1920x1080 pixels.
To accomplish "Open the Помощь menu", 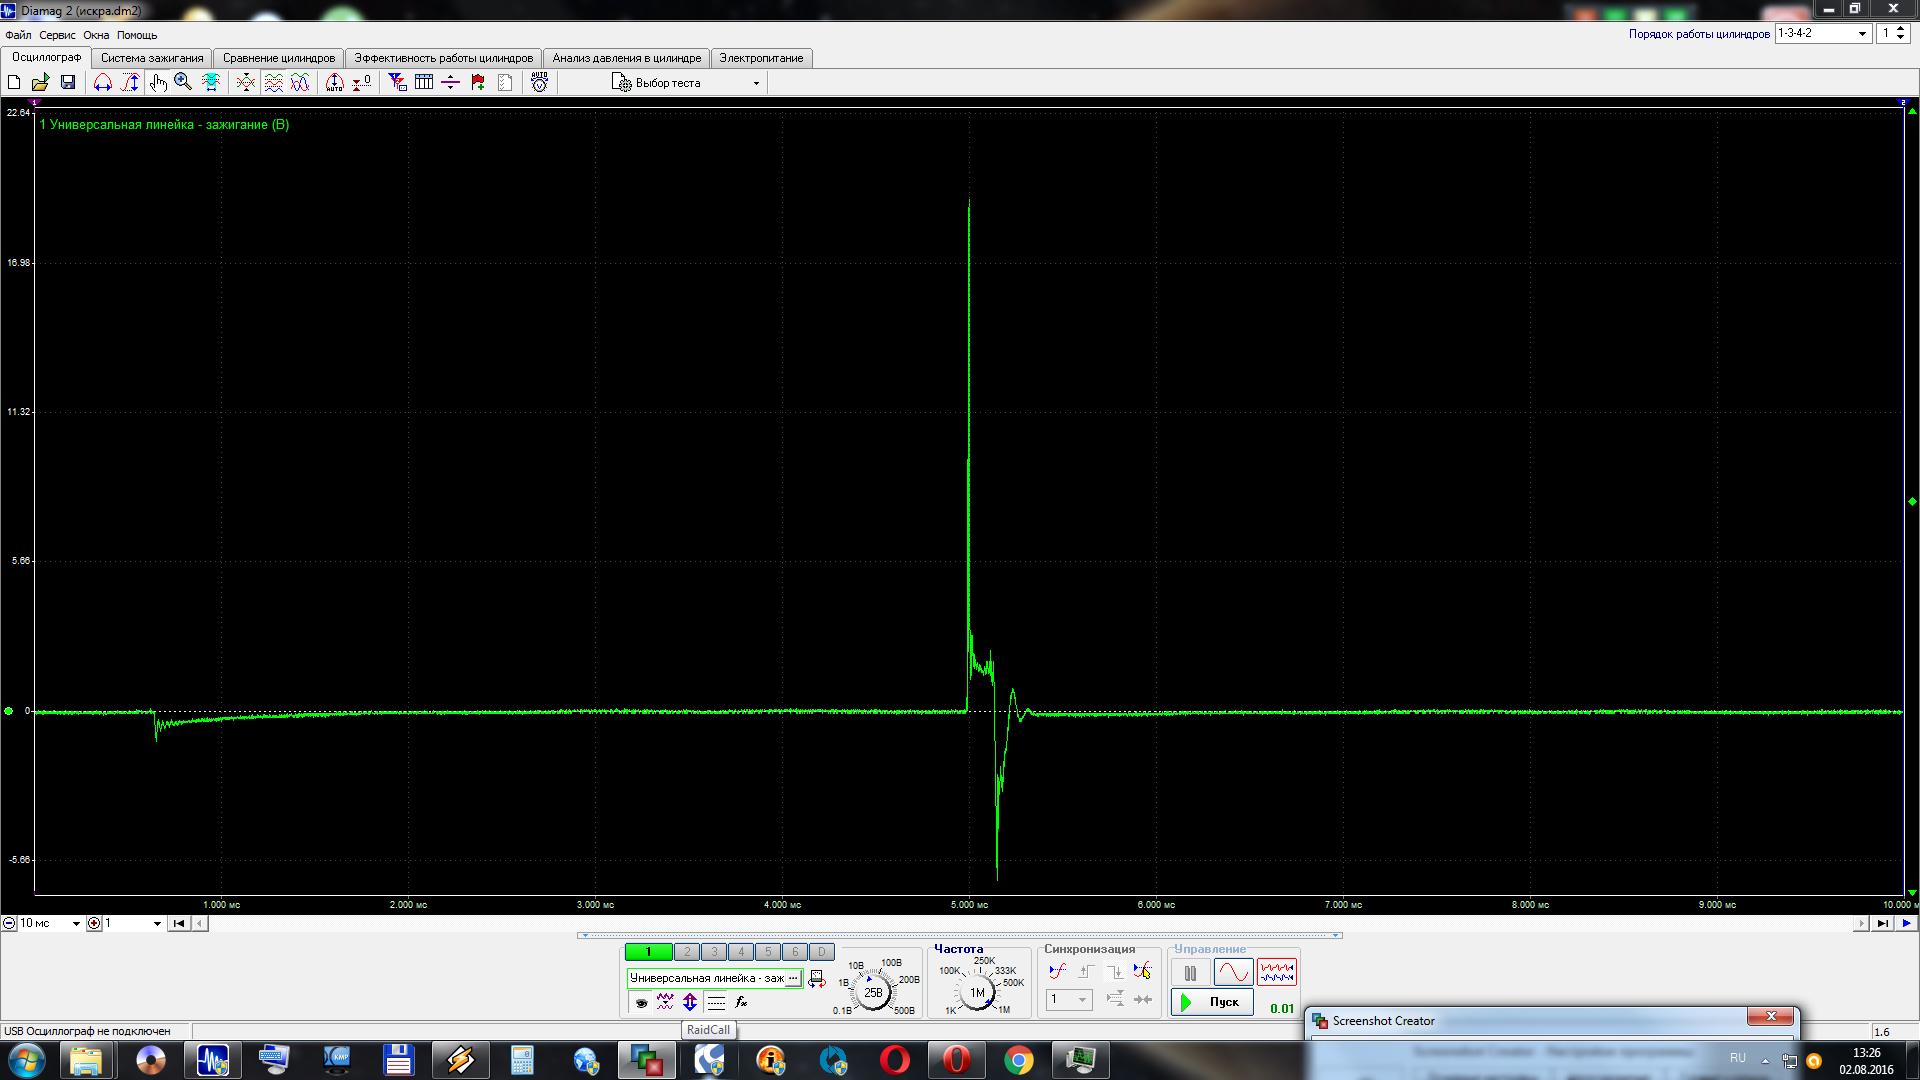I will click(137, 35).
